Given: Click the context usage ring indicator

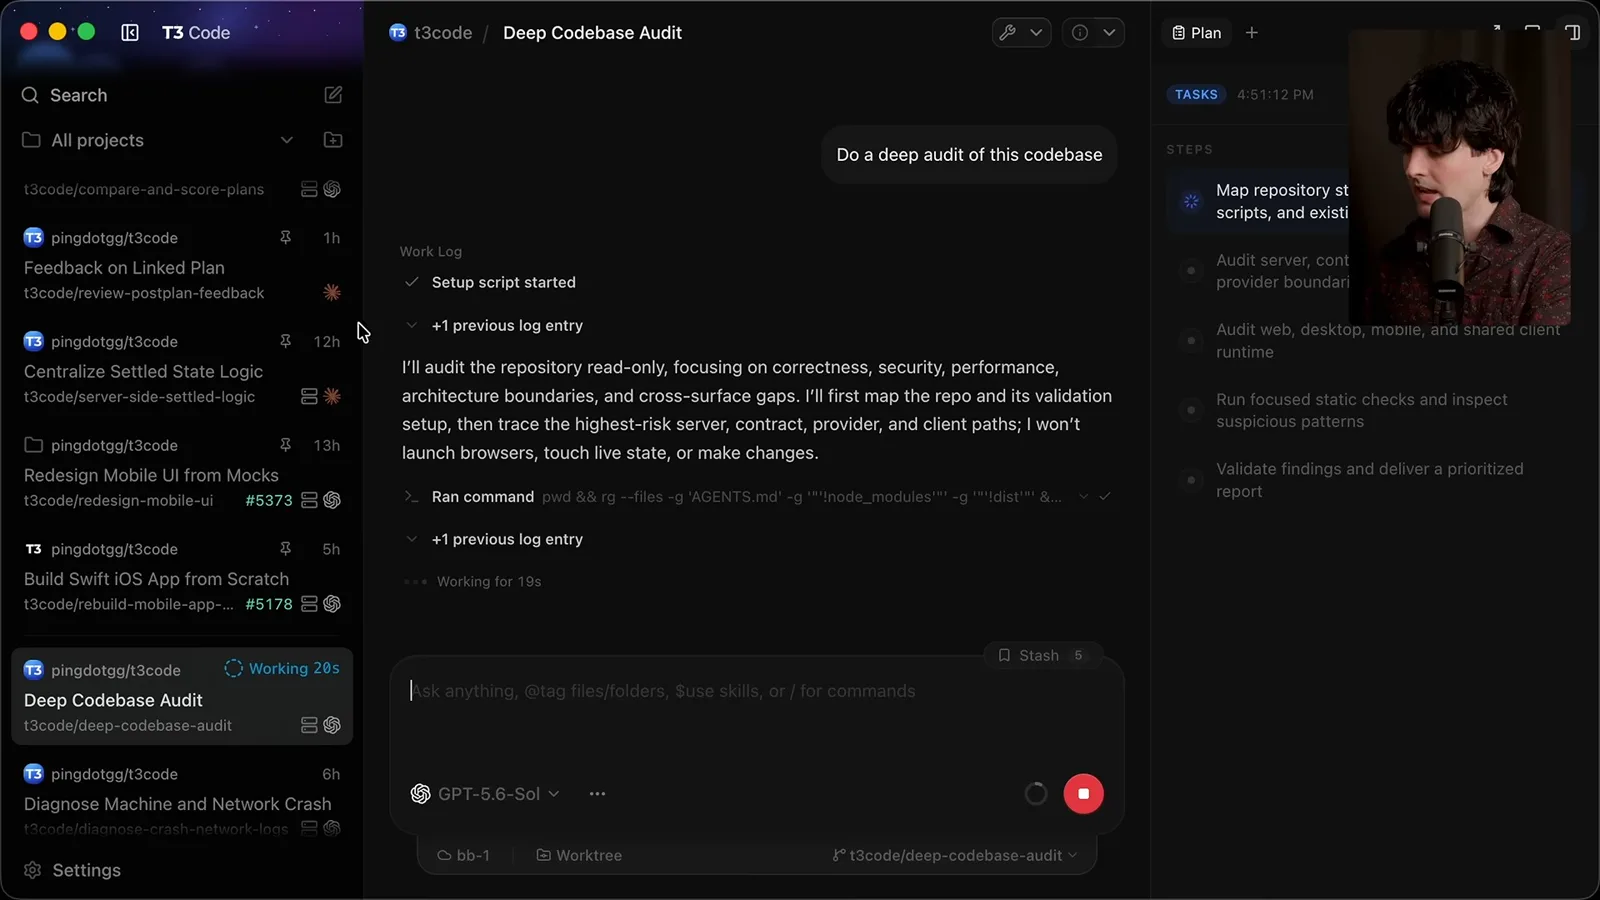Looking at the screenshot, I should [x=1036, y=794].
